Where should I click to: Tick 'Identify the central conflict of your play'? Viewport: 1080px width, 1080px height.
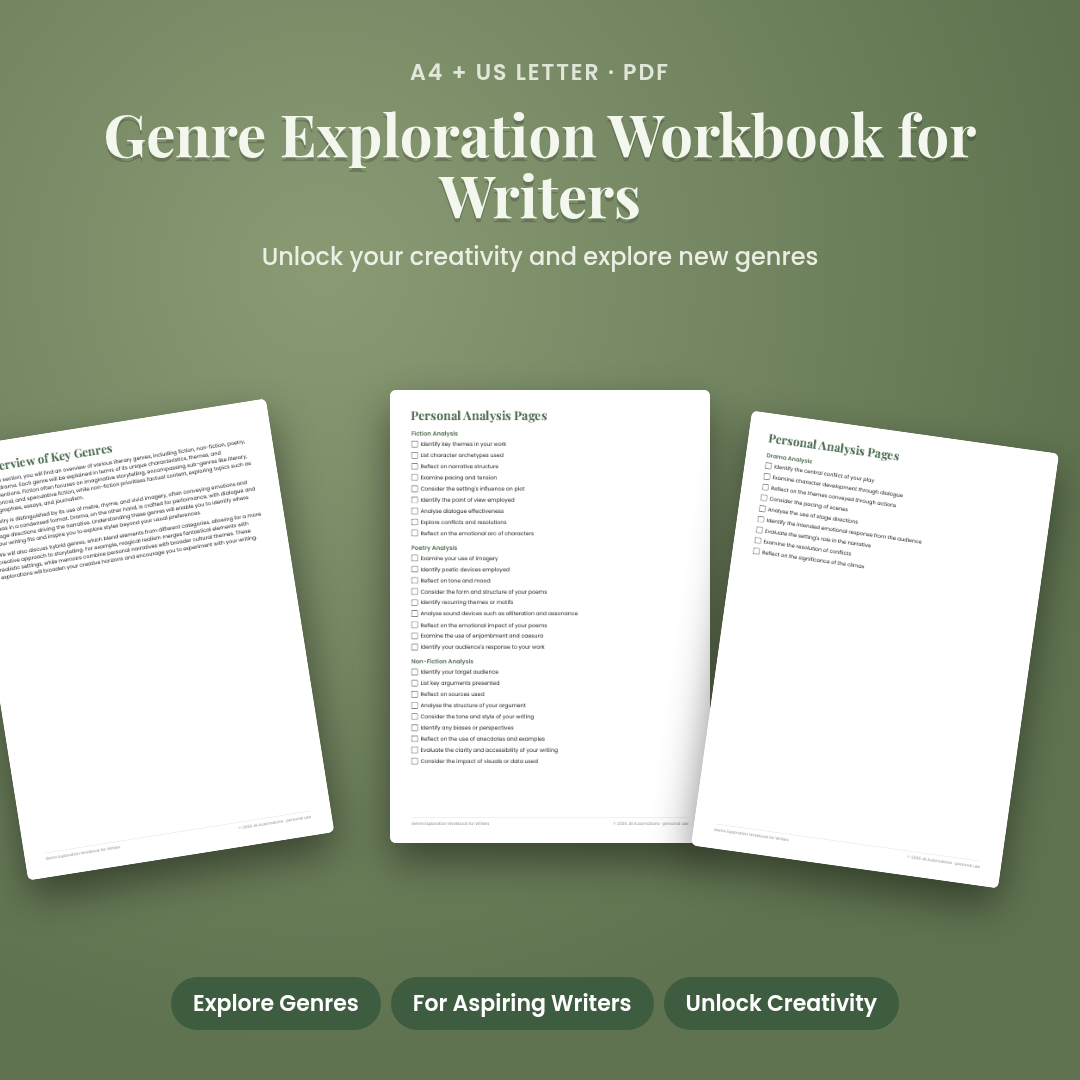click(x=768, y=466)
